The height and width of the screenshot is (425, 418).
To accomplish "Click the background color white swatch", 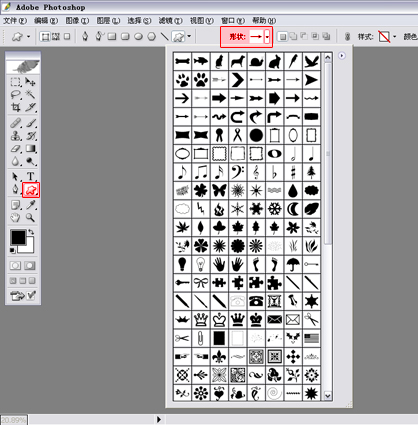I will tap(29, 249).
